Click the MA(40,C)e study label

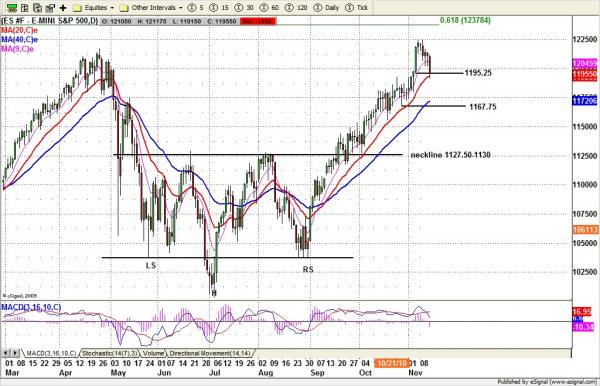19,39
